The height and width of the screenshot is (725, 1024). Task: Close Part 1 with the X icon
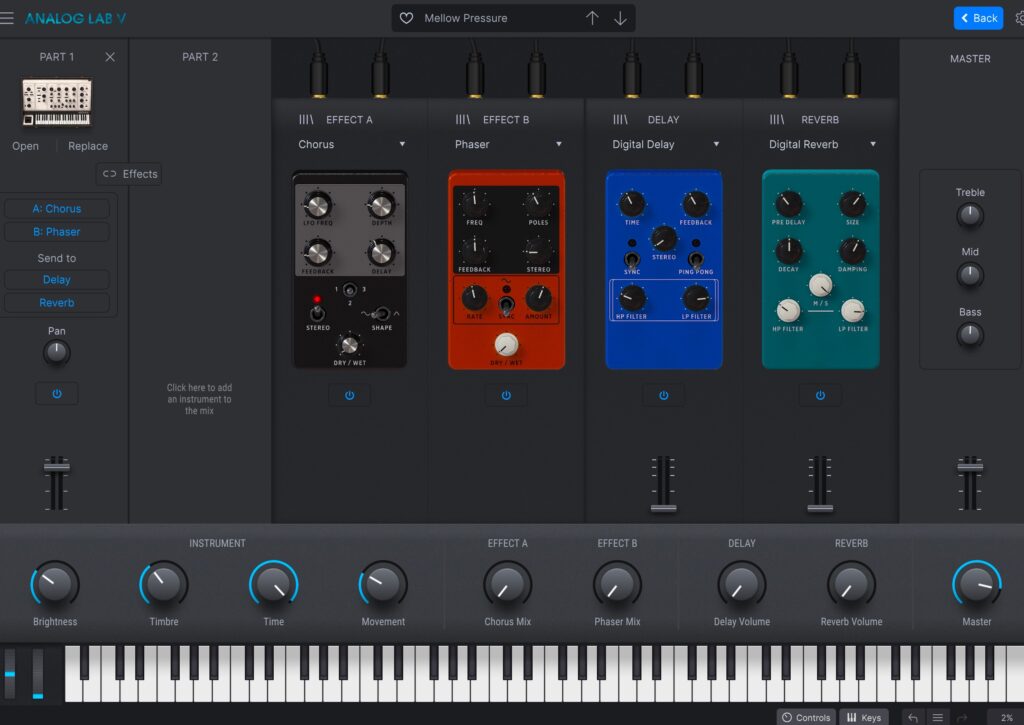[x=110, y=57]
